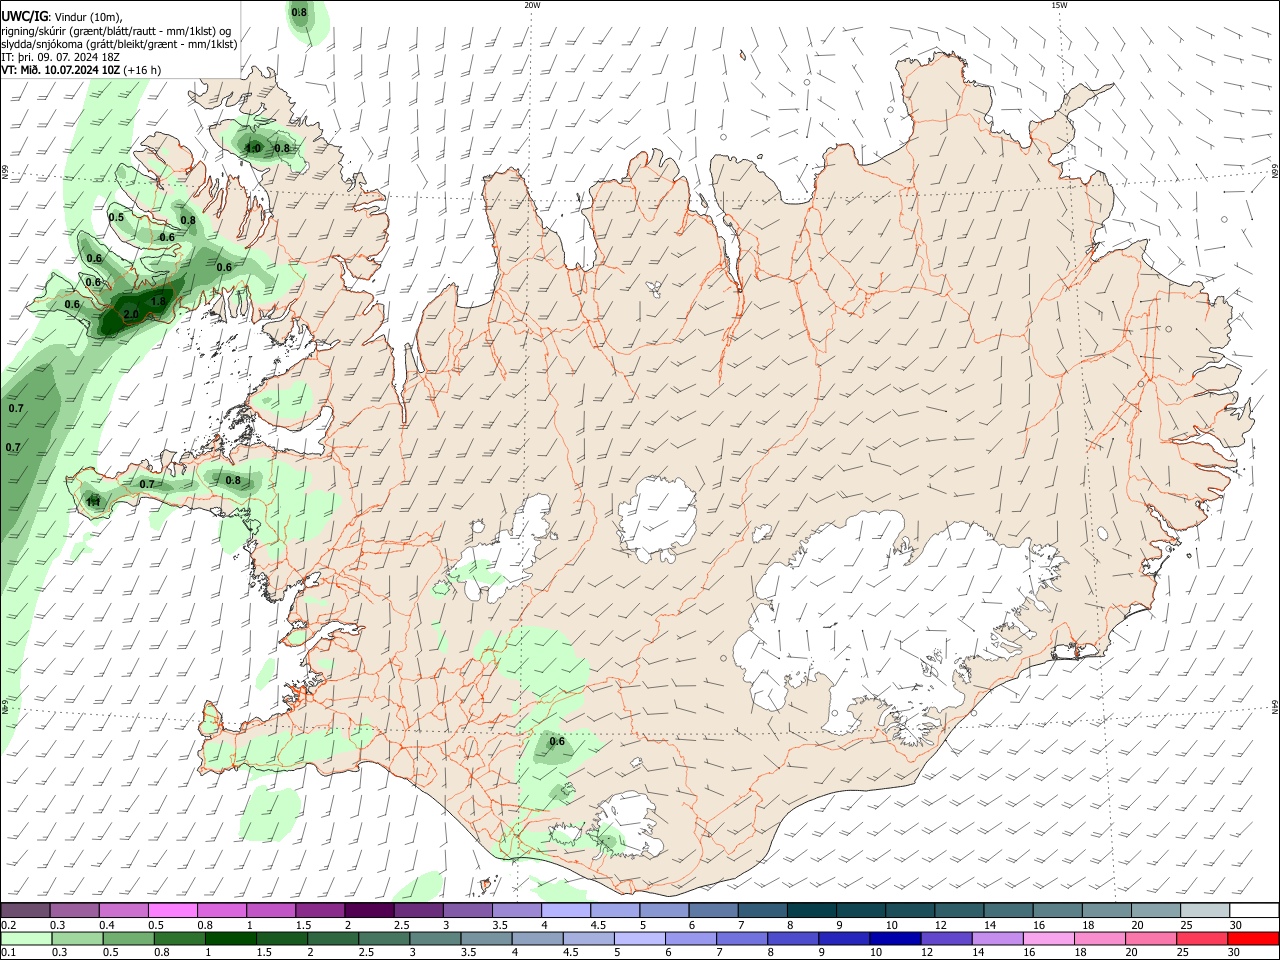Click the 66N latitude label on right edge
The width and height of the screenshot is (1280, 960).
[1275, 171]
